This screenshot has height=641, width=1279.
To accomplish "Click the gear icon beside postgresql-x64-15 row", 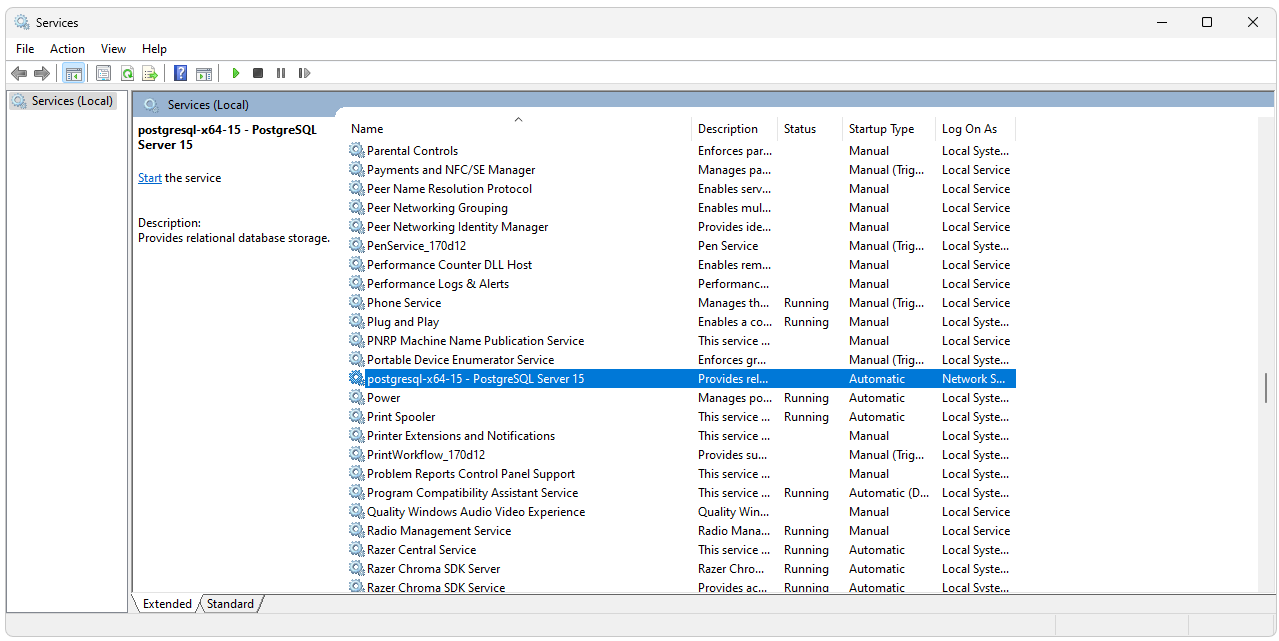I will point(357,379).
